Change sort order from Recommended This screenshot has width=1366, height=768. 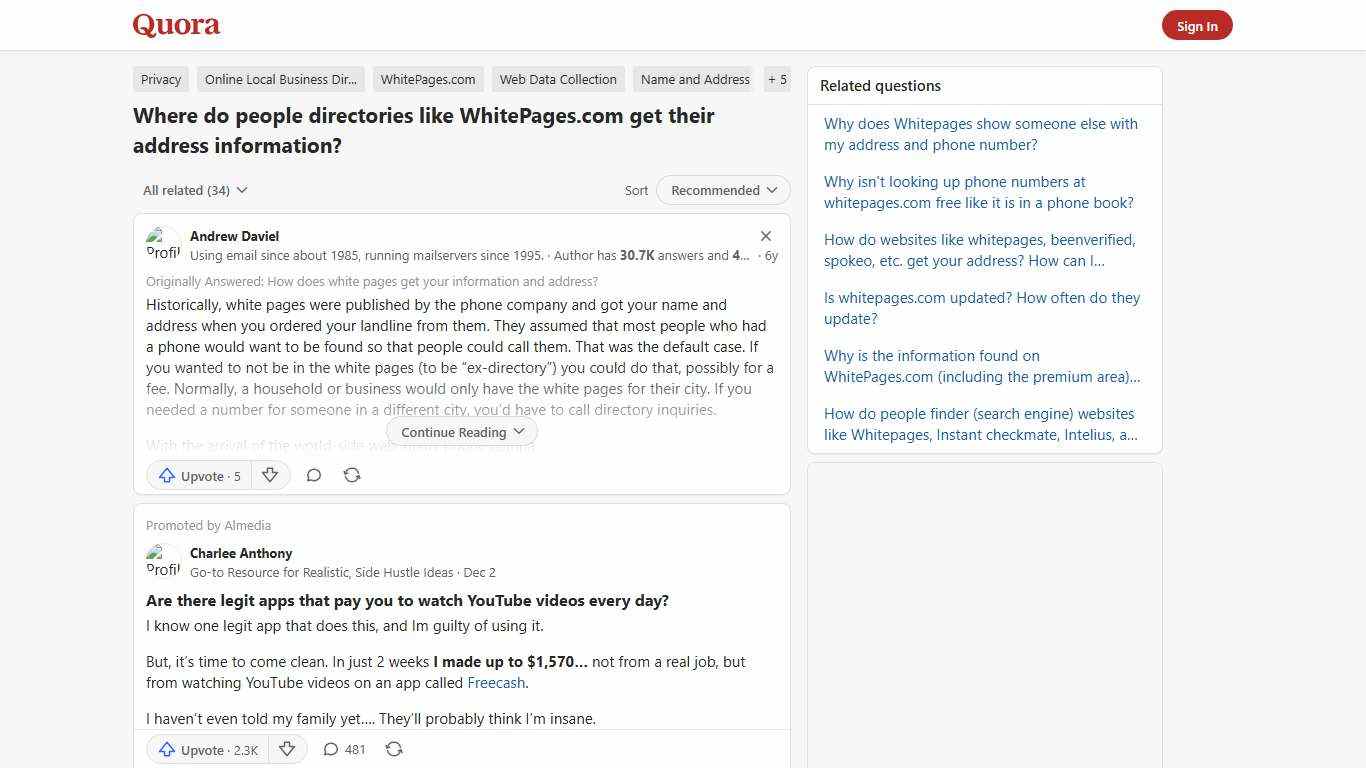click(x=722, y=190)
